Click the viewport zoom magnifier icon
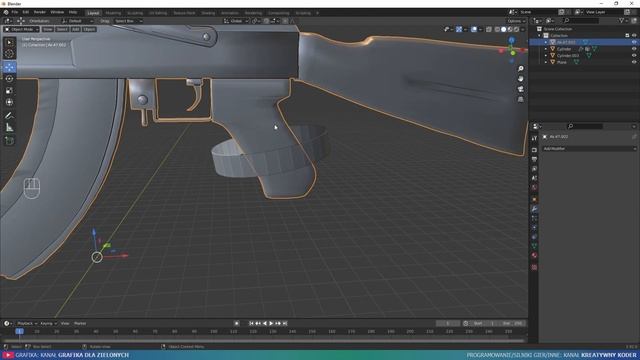 tap(520, 69)
